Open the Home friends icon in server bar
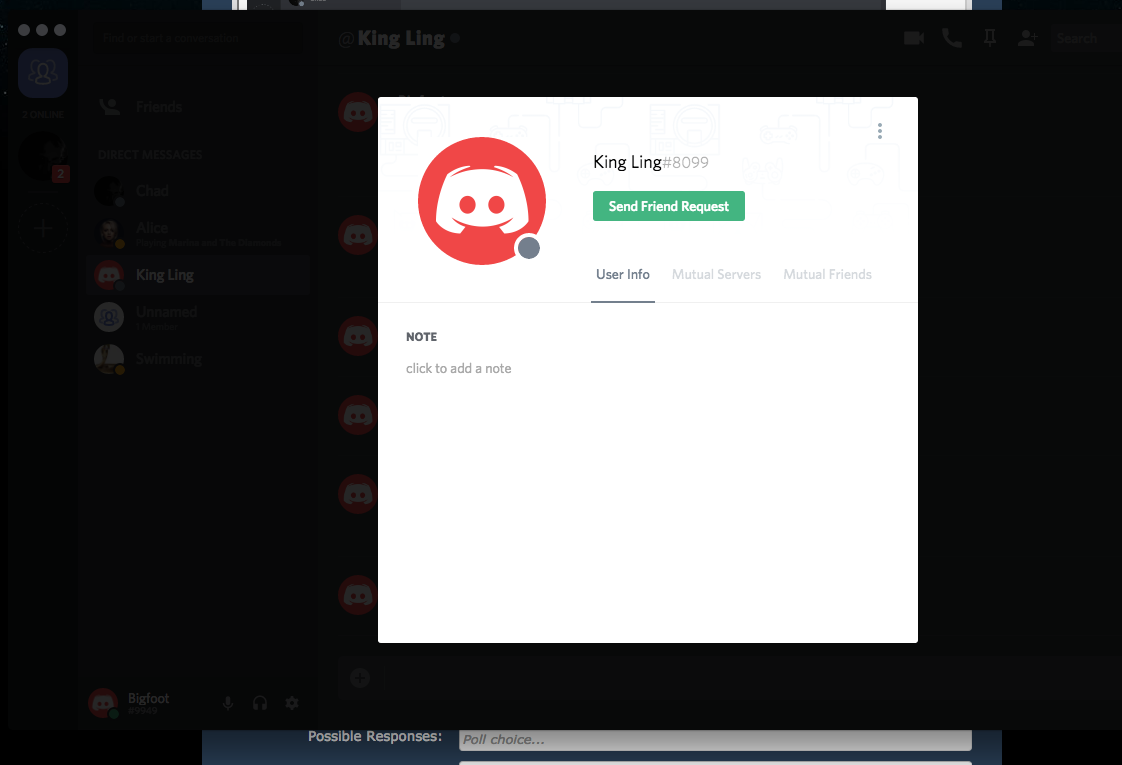 tap(43, 73)
